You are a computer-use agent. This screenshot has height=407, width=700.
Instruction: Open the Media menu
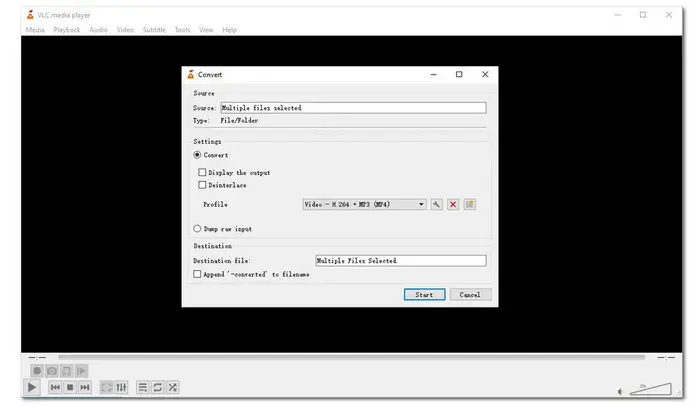pos(35,30)
